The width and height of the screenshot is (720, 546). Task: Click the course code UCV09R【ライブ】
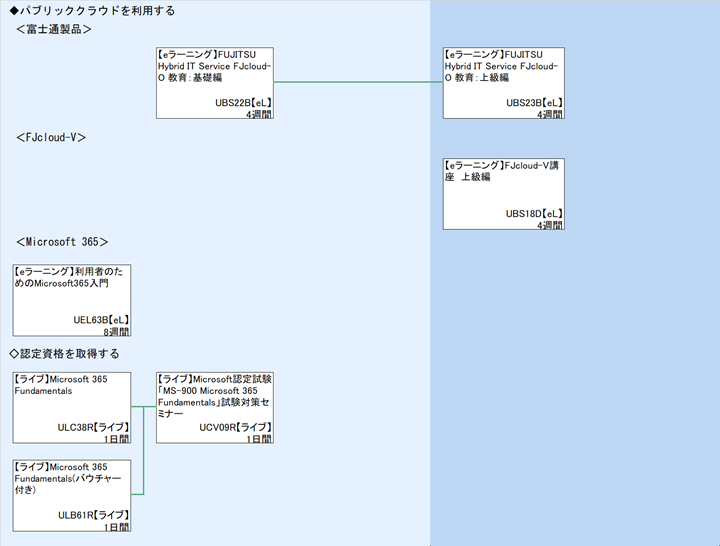(x=236, y=428)
